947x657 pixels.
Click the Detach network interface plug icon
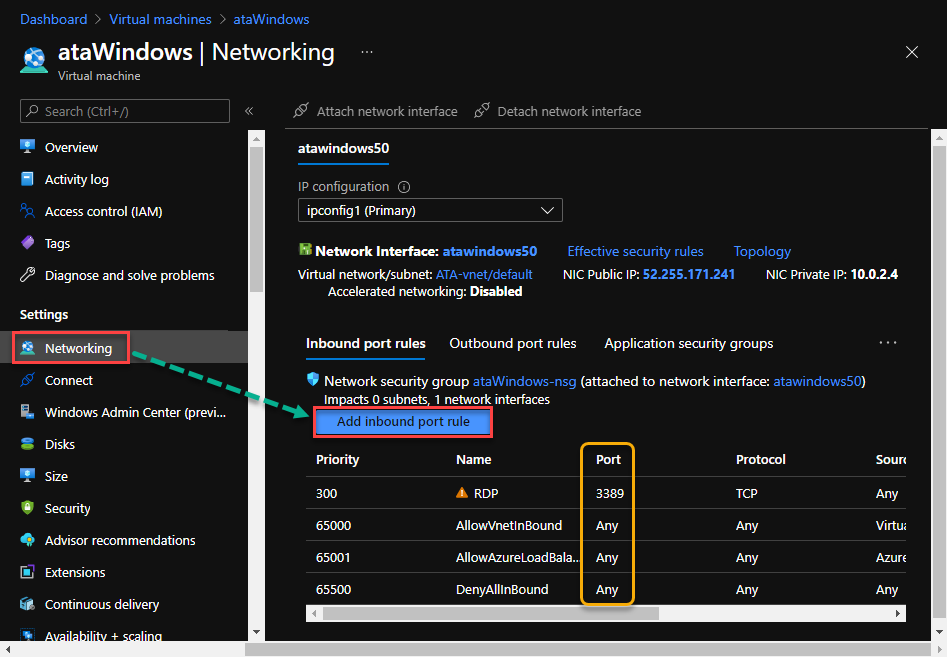click(x=481, y=111)
